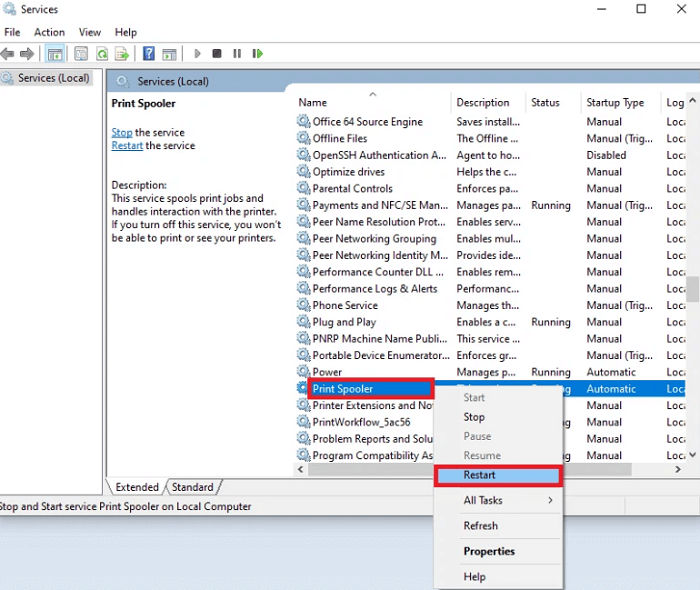This screenshot has width=700, height=590.
Task: Toggle the Show/Hide Action Pane icon
Action: click(x=169, y=54)
